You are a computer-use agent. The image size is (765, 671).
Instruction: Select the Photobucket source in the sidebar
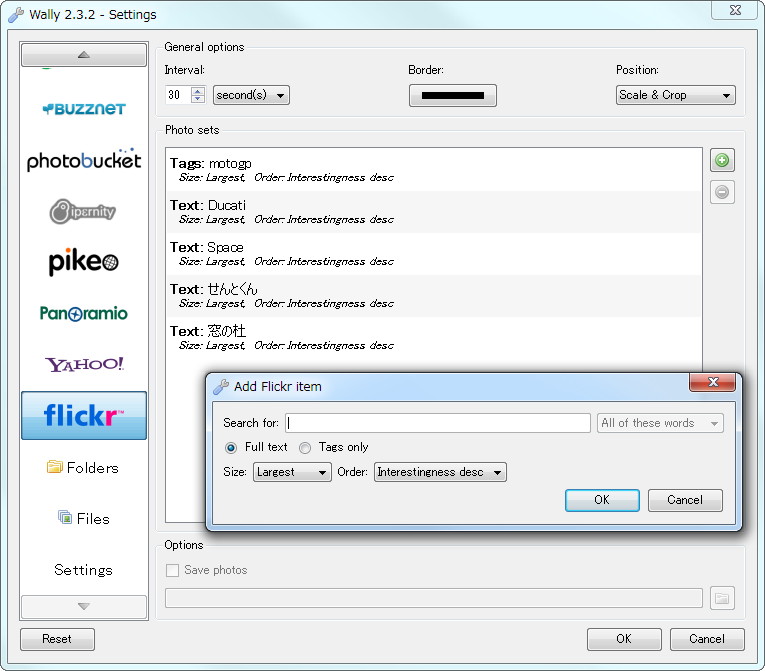click(84, 160)
